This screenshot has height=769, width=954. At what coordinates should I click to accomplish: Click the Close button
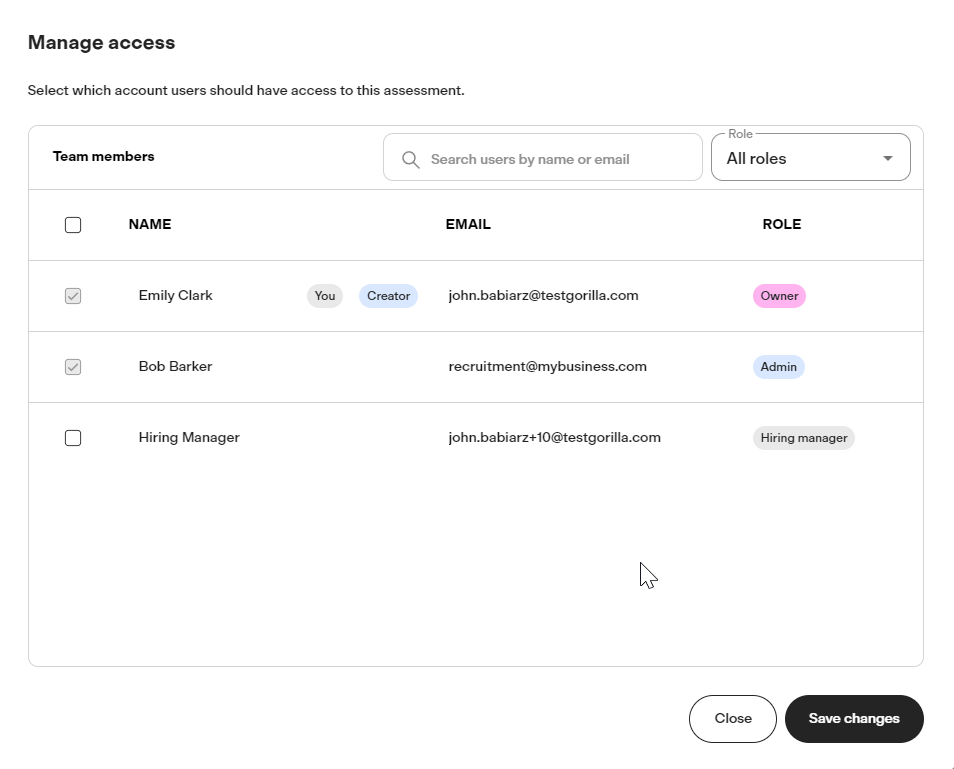(733, 719)
